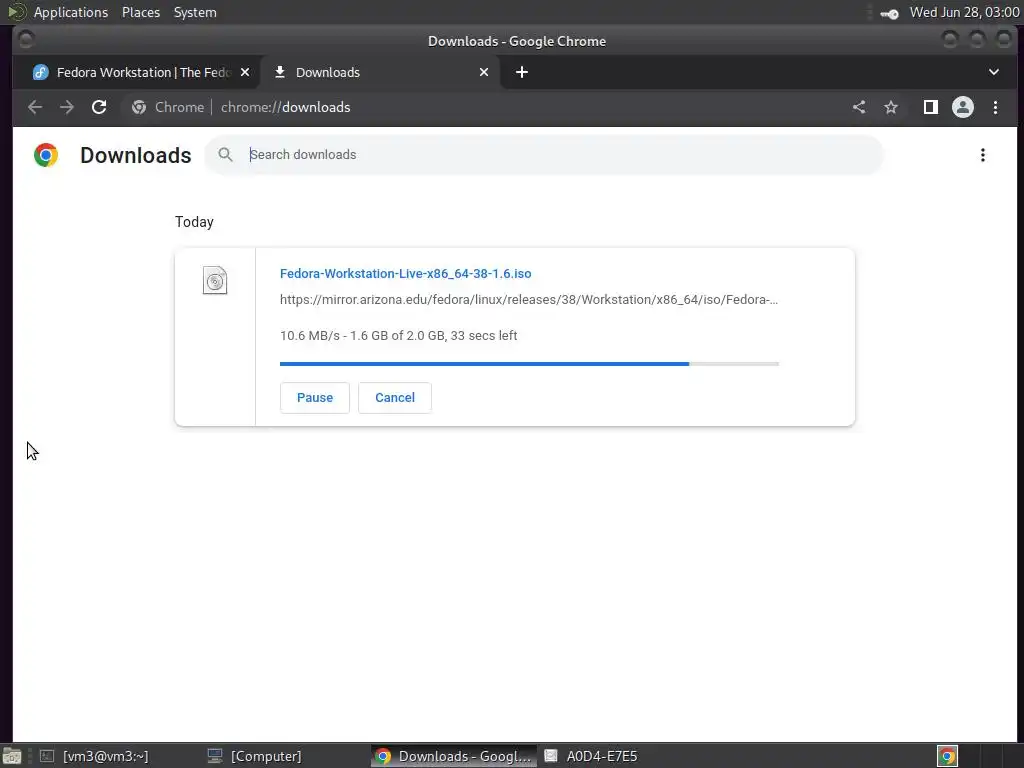The height and width of the screenshot is (768, 1024).
Task: Click the show desktop icon in taskbar
Action: tap(12, 756)
